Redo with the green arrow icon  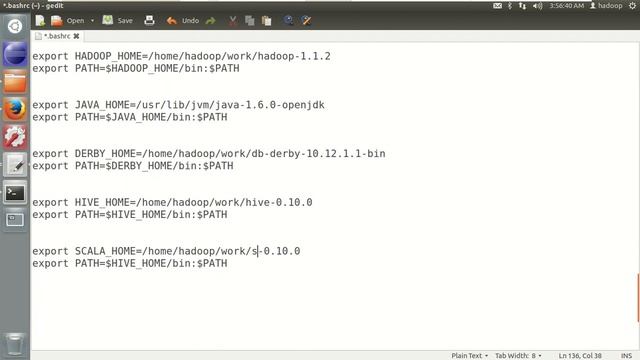[211, 20]
